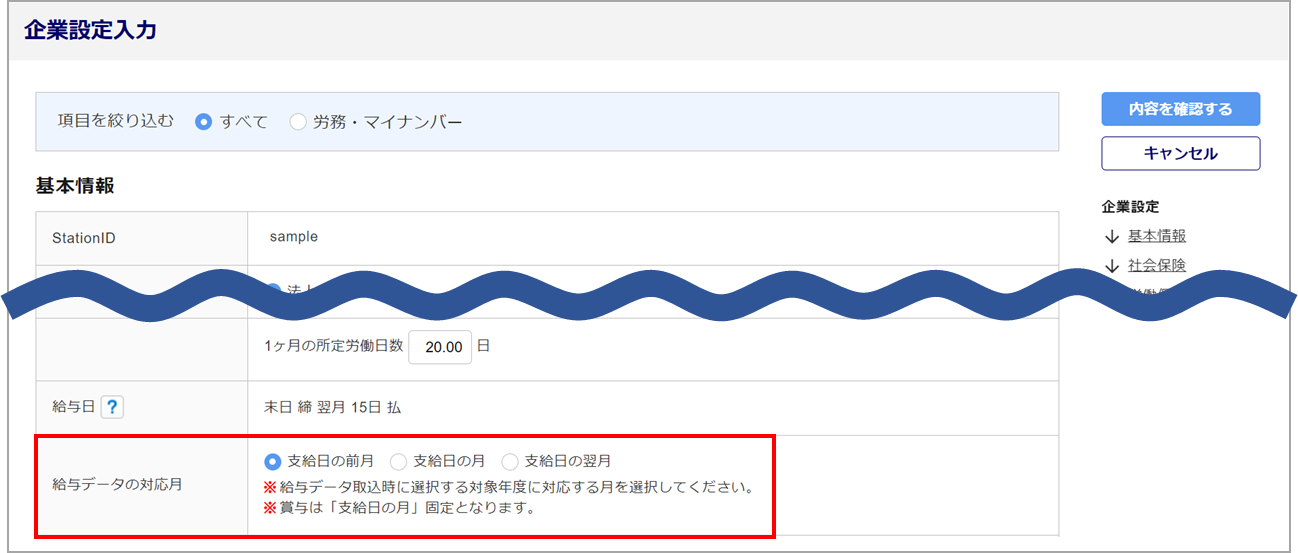Select the すべて filter radio button
This screenshot has width=1298, height=553.
[x=204, y=122]
